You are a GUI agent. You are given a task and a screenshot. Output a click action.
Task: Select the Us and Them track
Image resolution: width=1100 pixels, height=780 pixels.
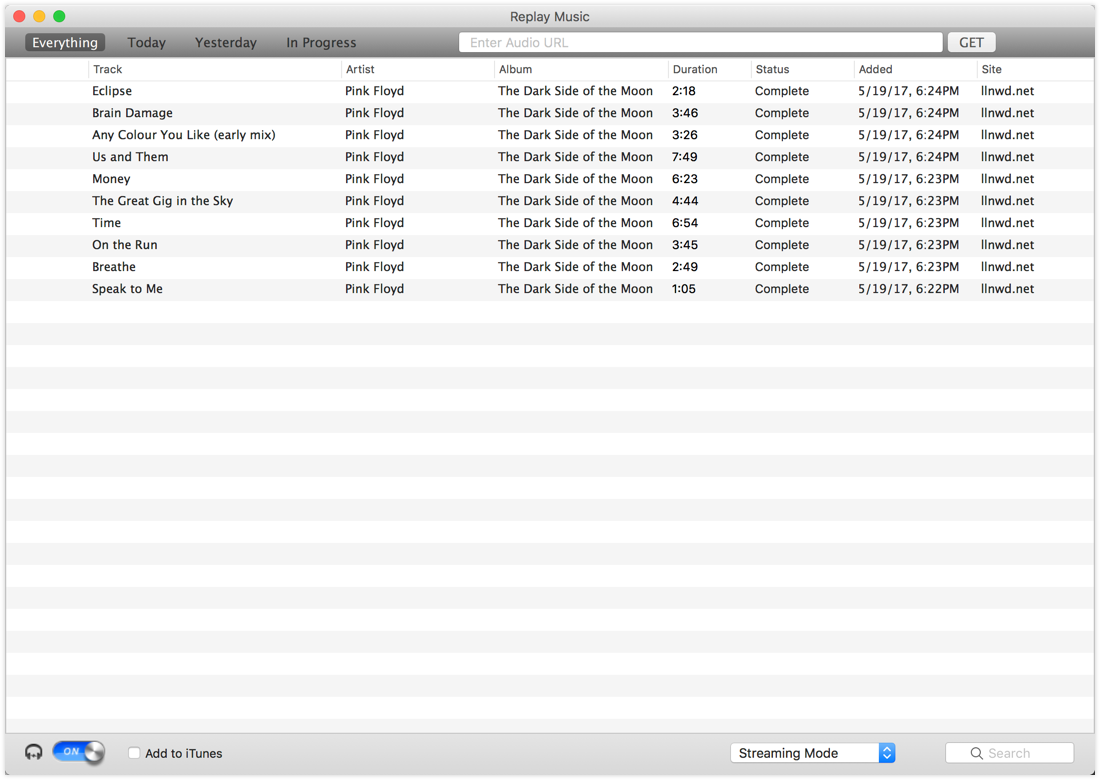coord(549,157)
